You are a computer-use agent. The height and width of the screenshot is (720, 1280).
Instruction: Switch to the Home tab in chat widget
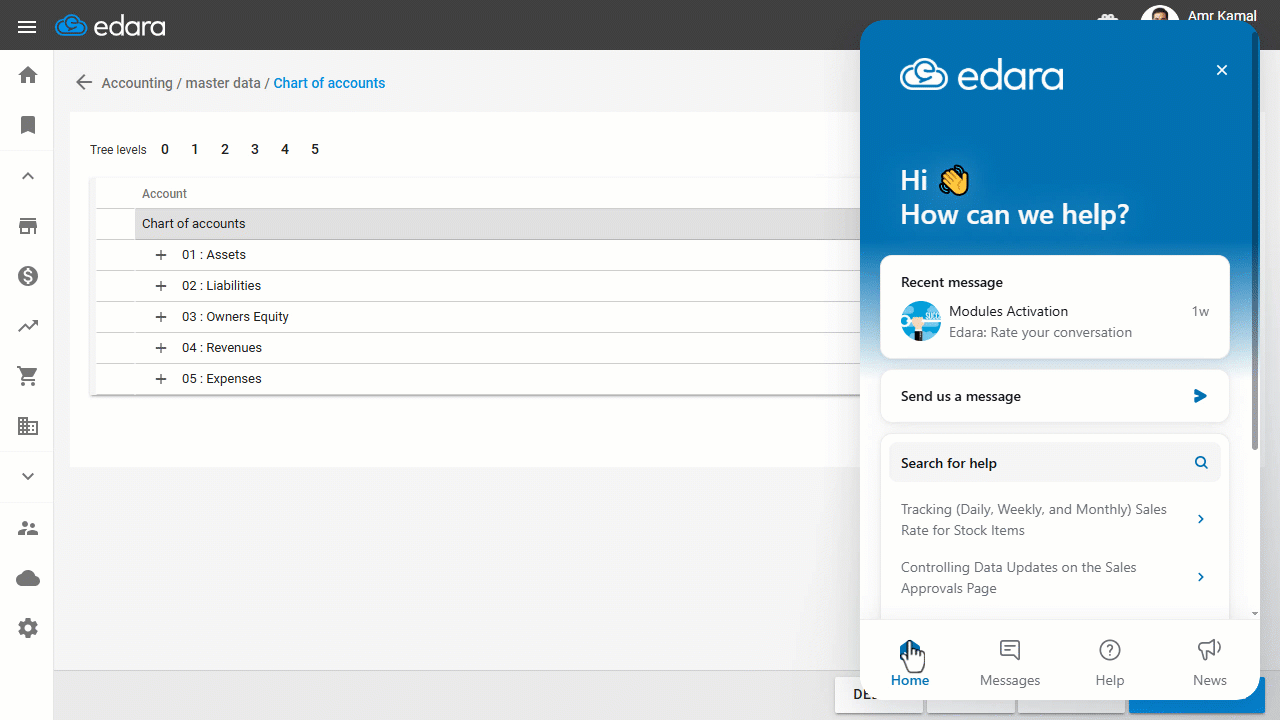click(x=910, y=663)
